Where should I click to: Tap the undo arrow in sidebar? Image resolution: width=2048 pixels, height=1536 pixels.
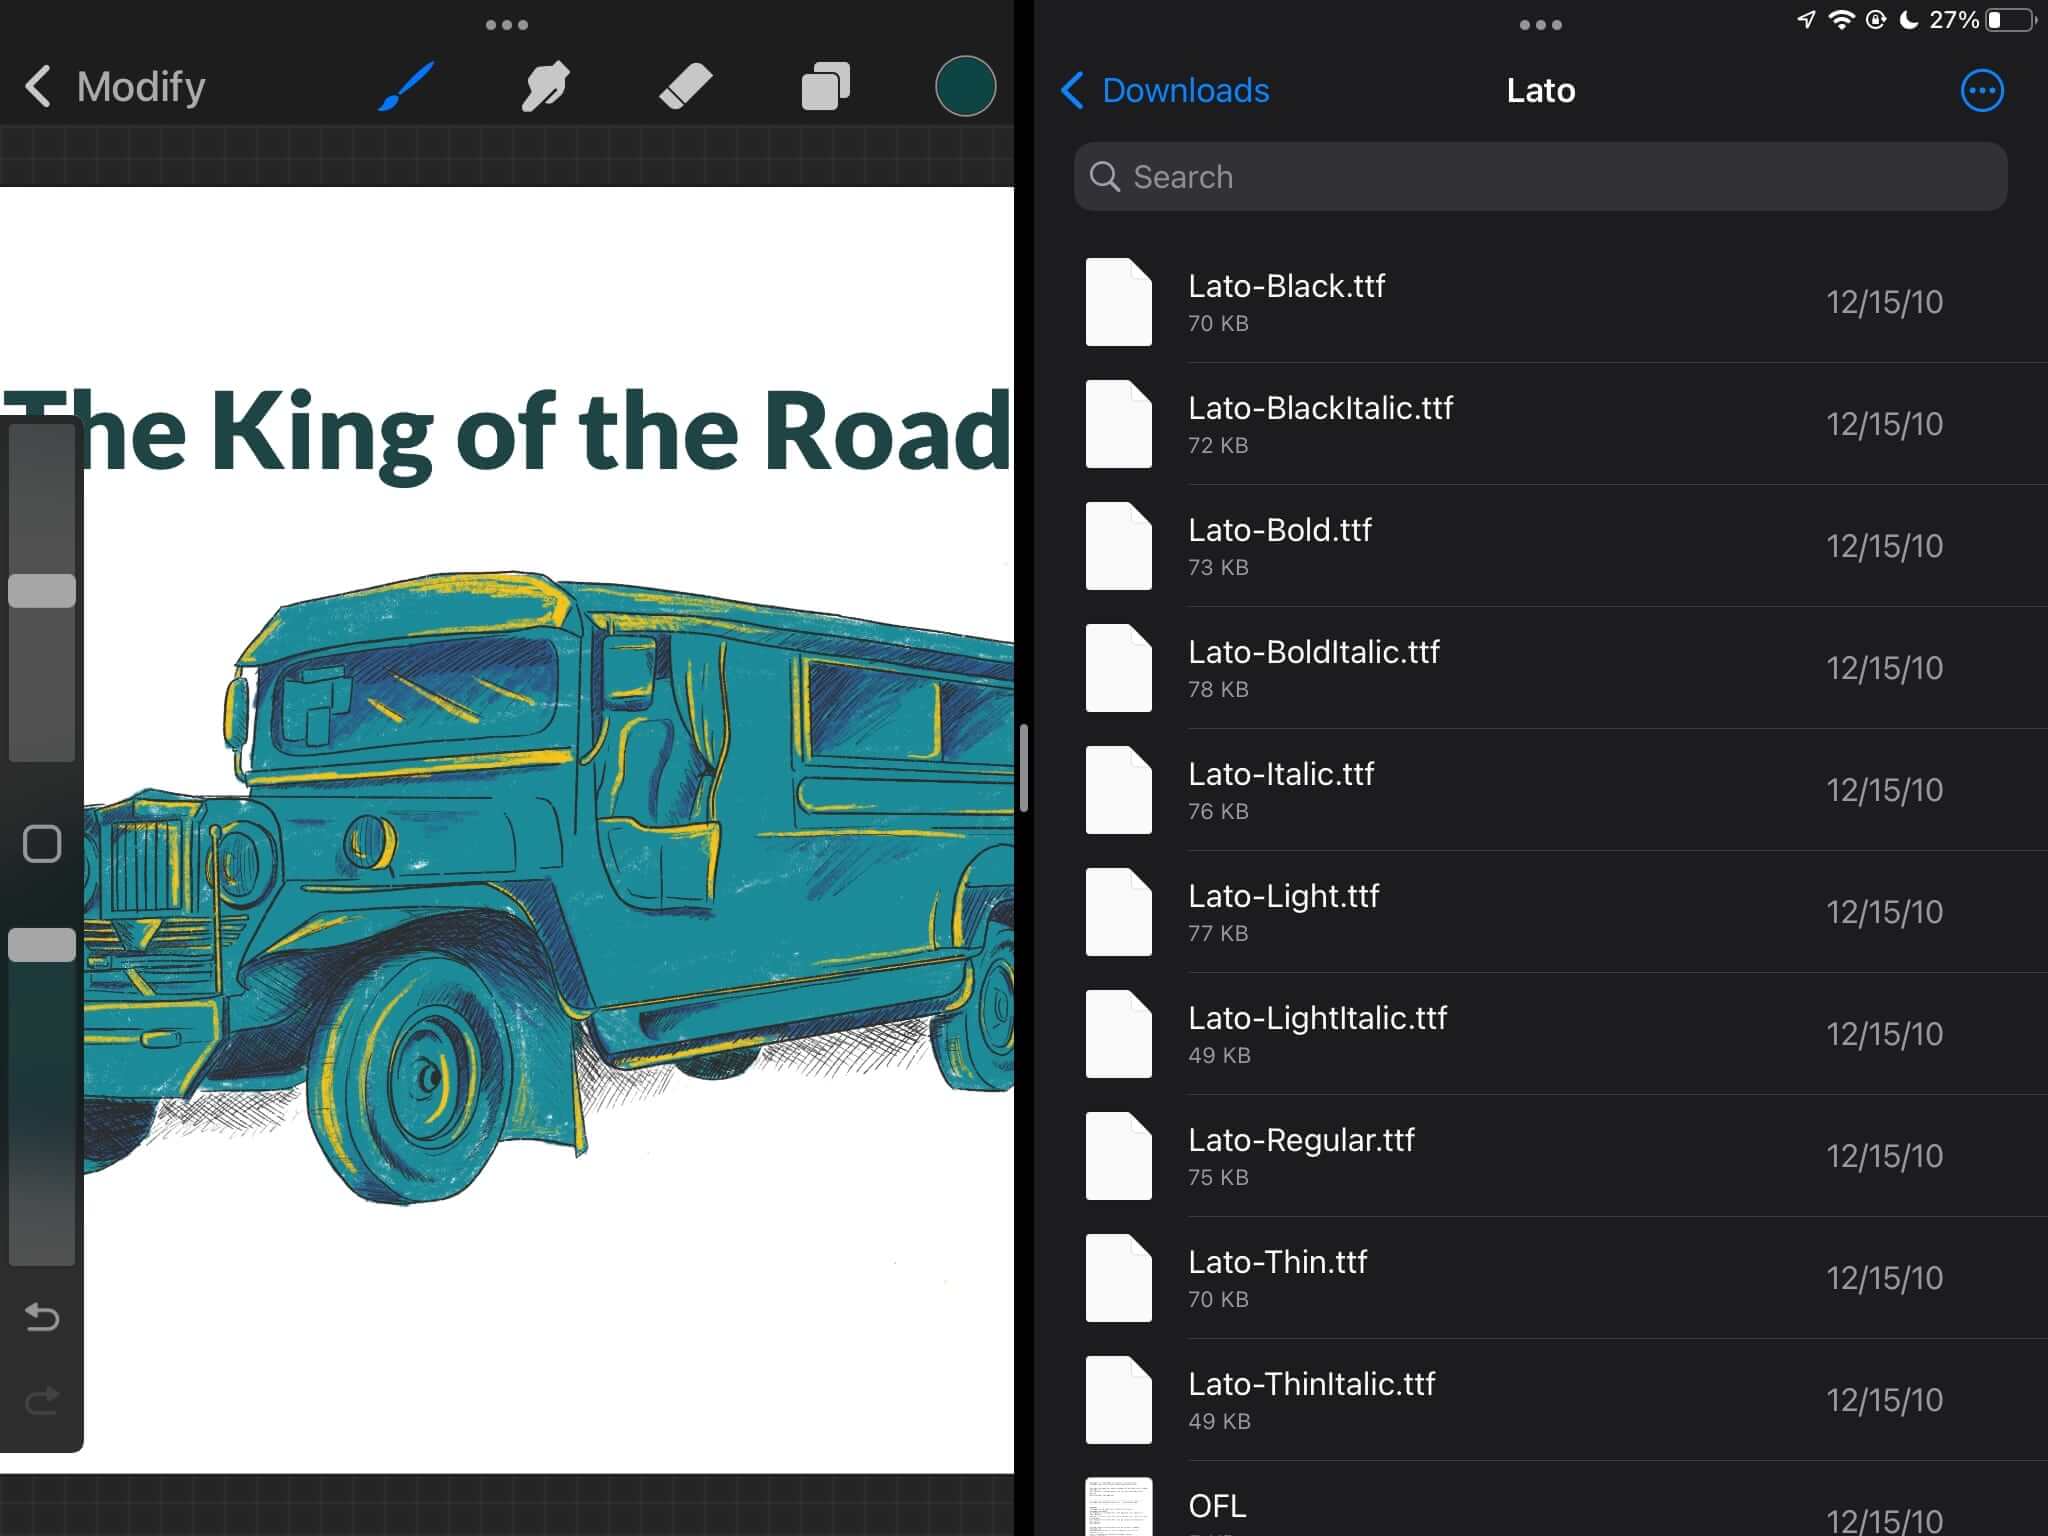(x=42, y=1317)
